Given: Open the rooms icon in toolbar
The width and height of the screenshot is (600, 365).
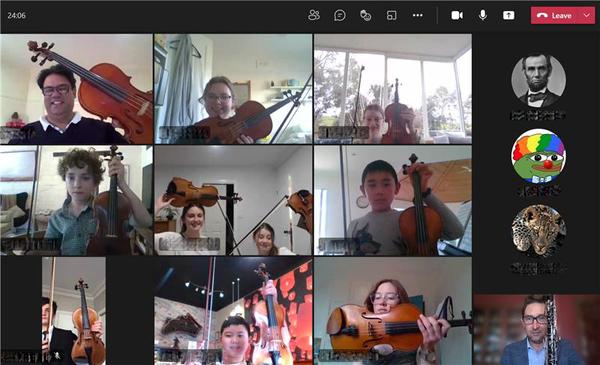Looking at the screenshot, I should 391,15.
